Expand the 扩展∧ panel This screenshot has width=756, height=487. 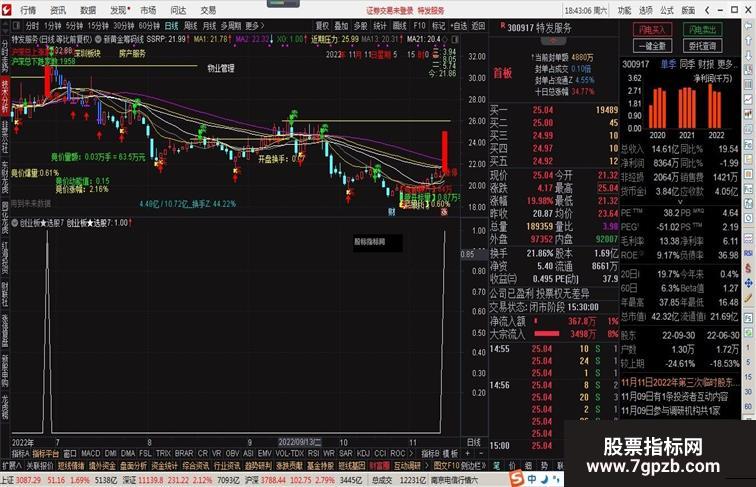[12, 466]
